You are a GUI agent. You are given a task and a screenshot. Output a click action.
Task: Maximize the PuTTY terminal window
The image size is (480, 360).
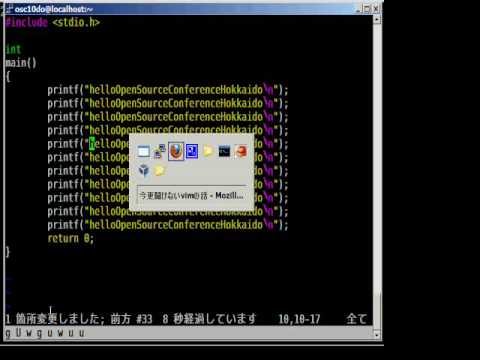367,9
